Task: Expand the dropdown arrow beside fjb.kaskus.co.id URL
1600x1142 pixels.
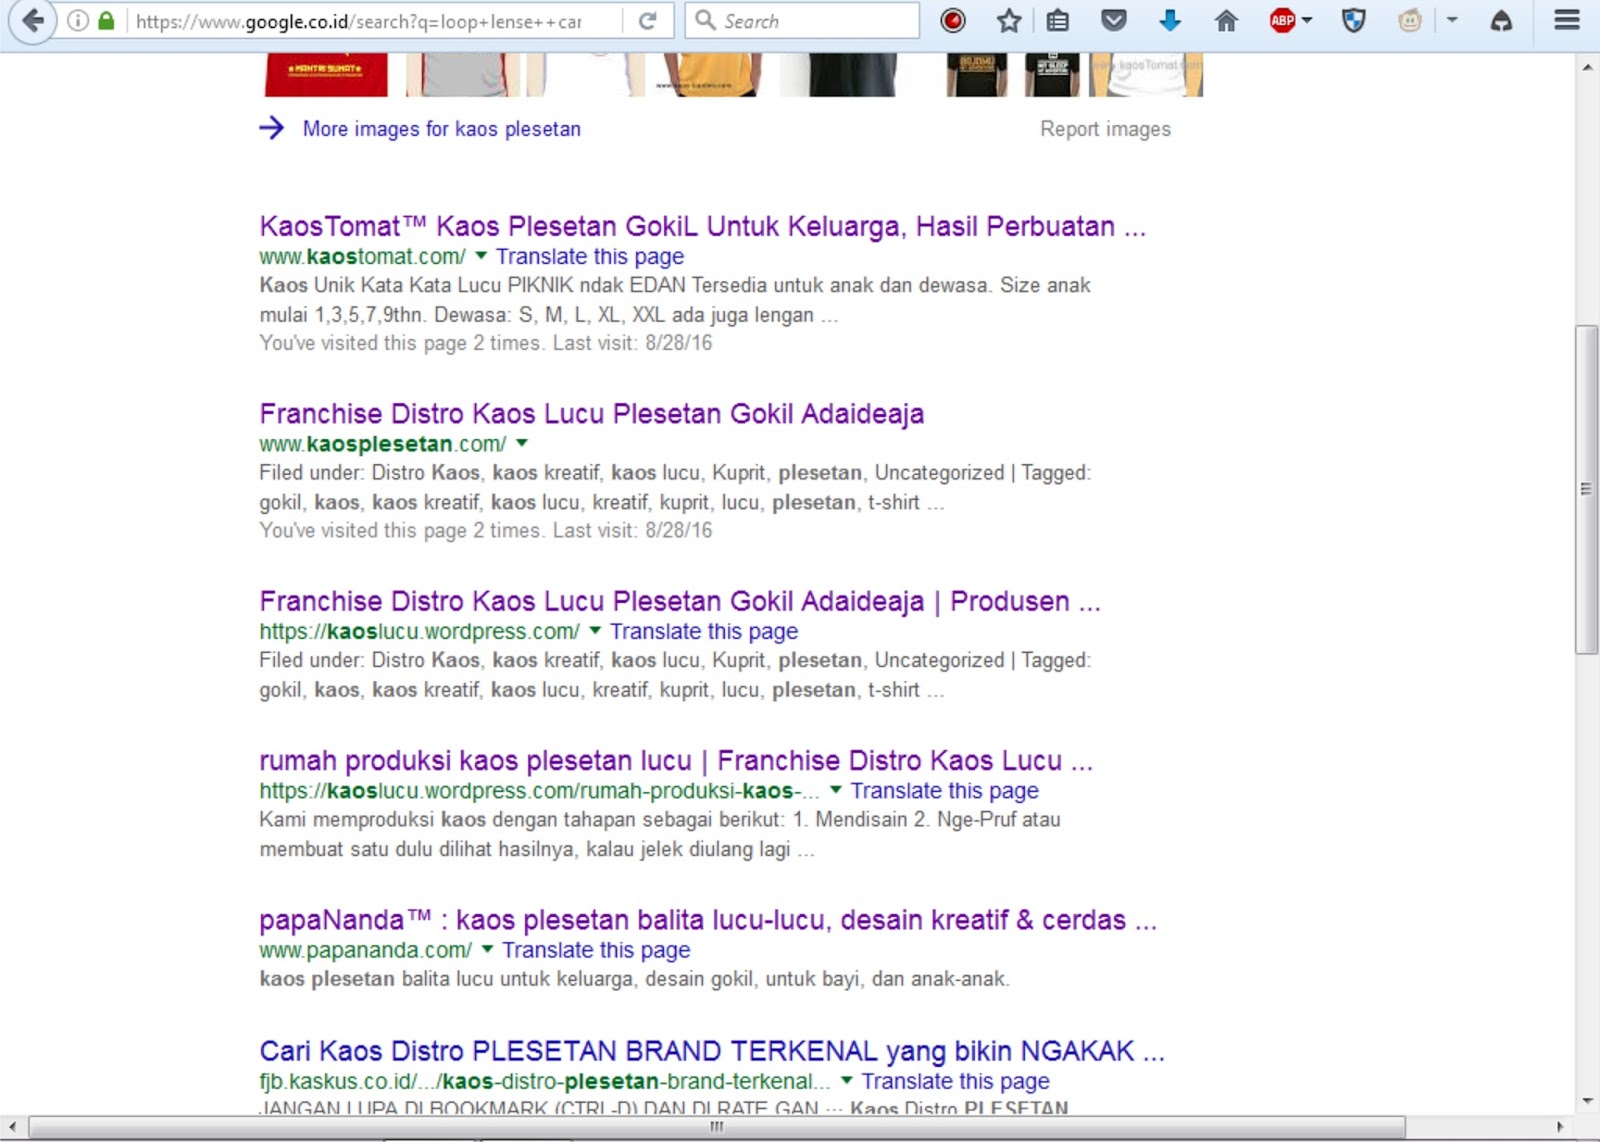Action: (x=846, y=1080)
